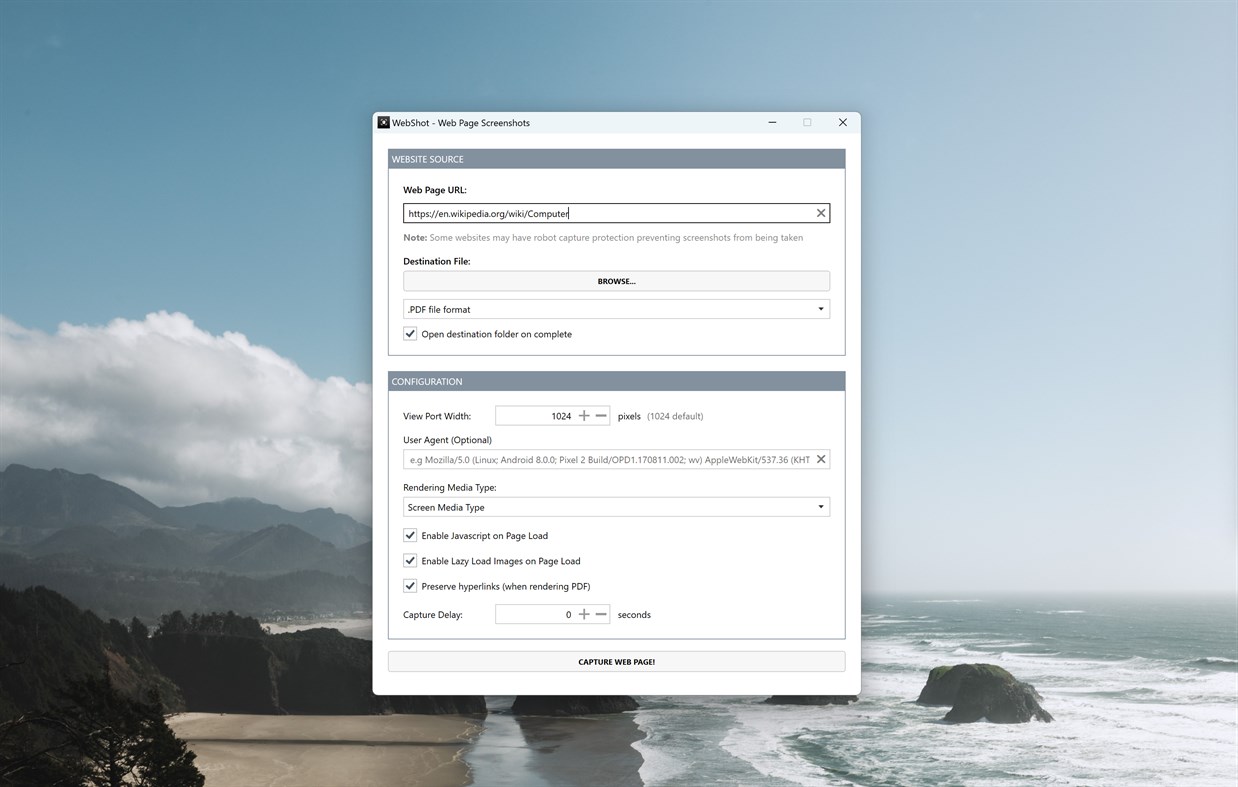
Task: Decrease Capture Delay with minus icon
Action: [x=601, y=613]
